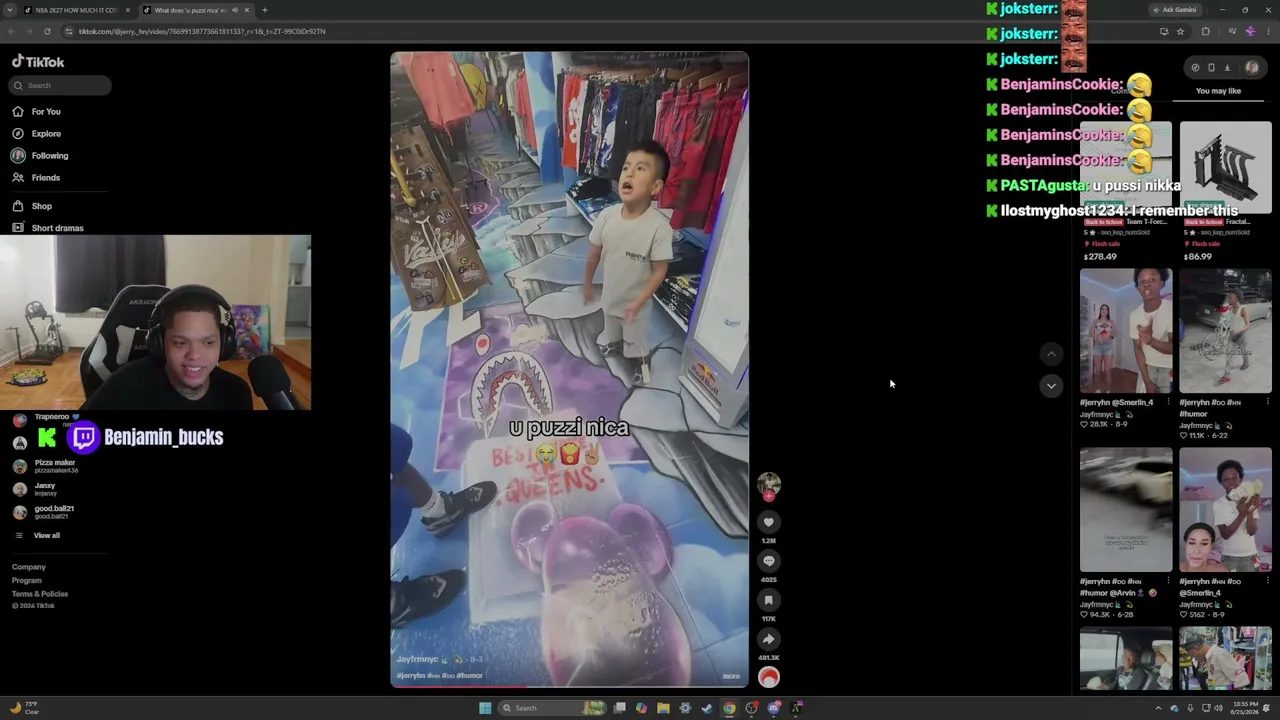This screenshot has height=720, width=1280.
Task: Open the spinning sound disc for this video
Action: pyautogui.click(x=768, y=677)
